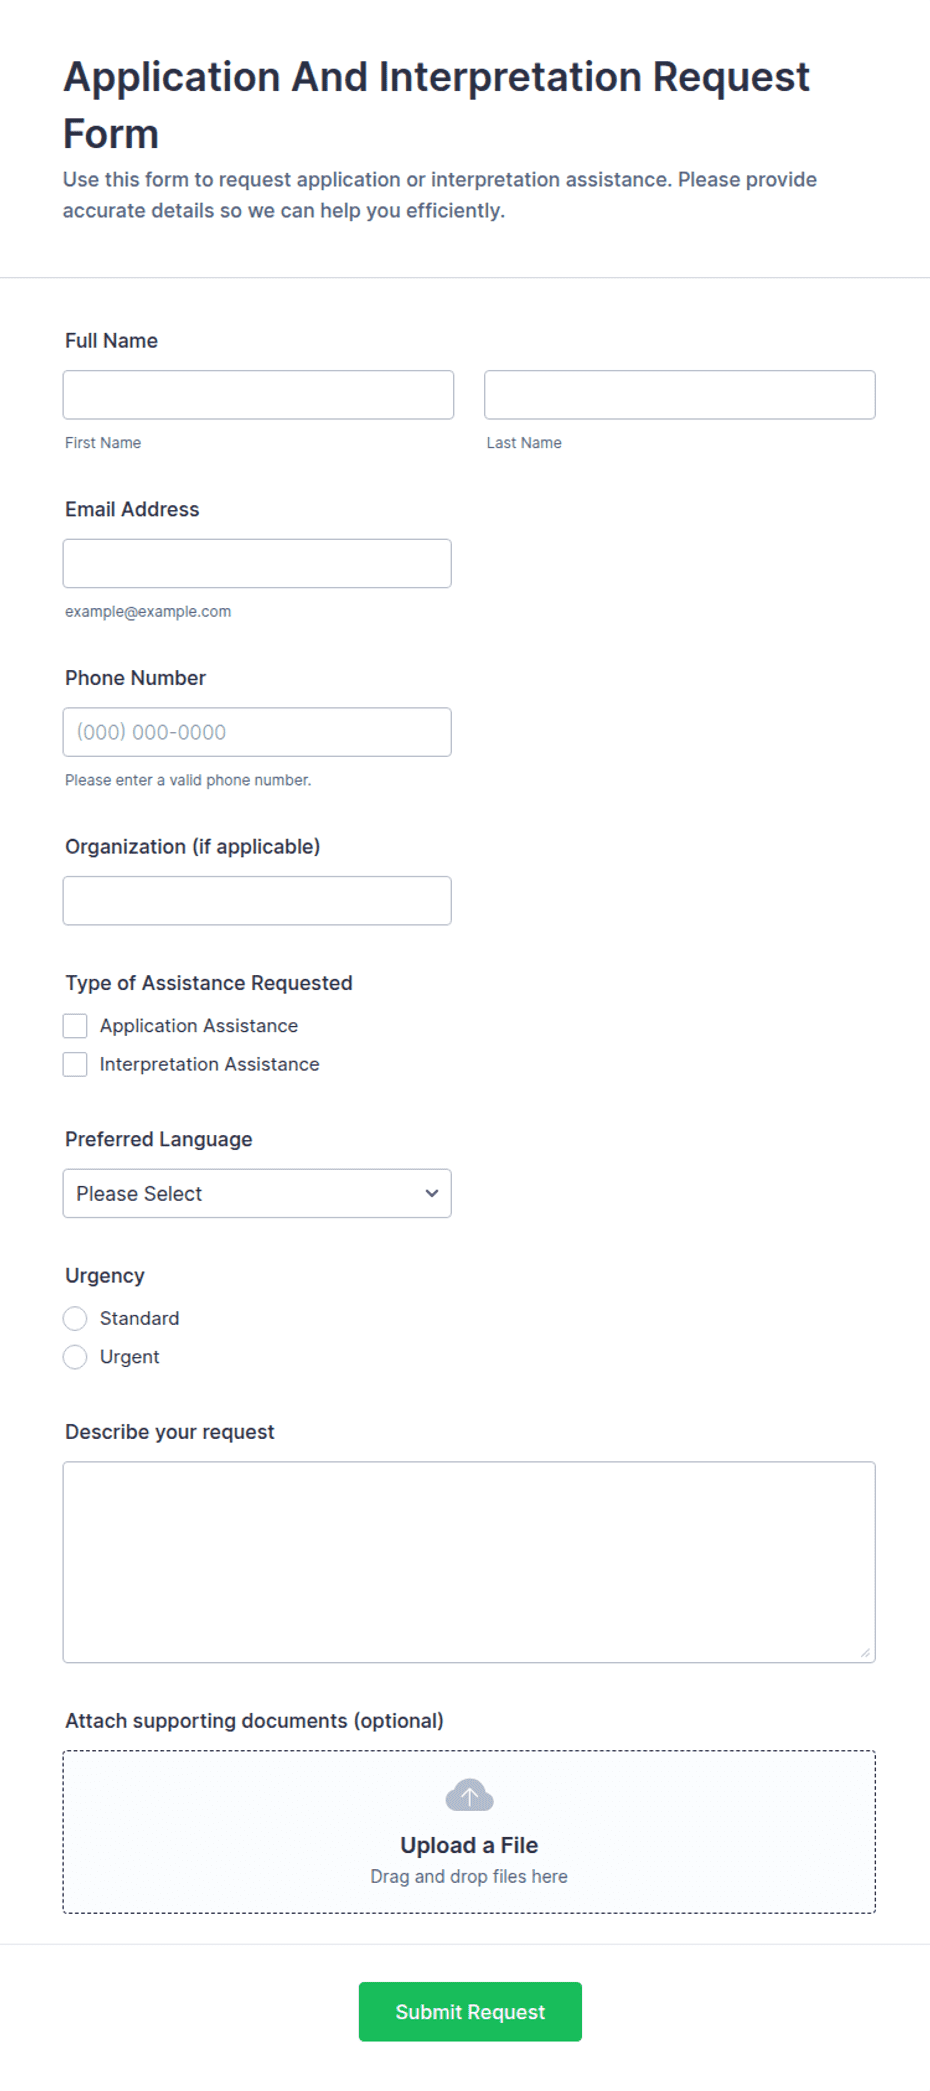Click the Interpretation Assistance label text
This screenshot has height=2091, width=930.
(x=210, y=1064)
